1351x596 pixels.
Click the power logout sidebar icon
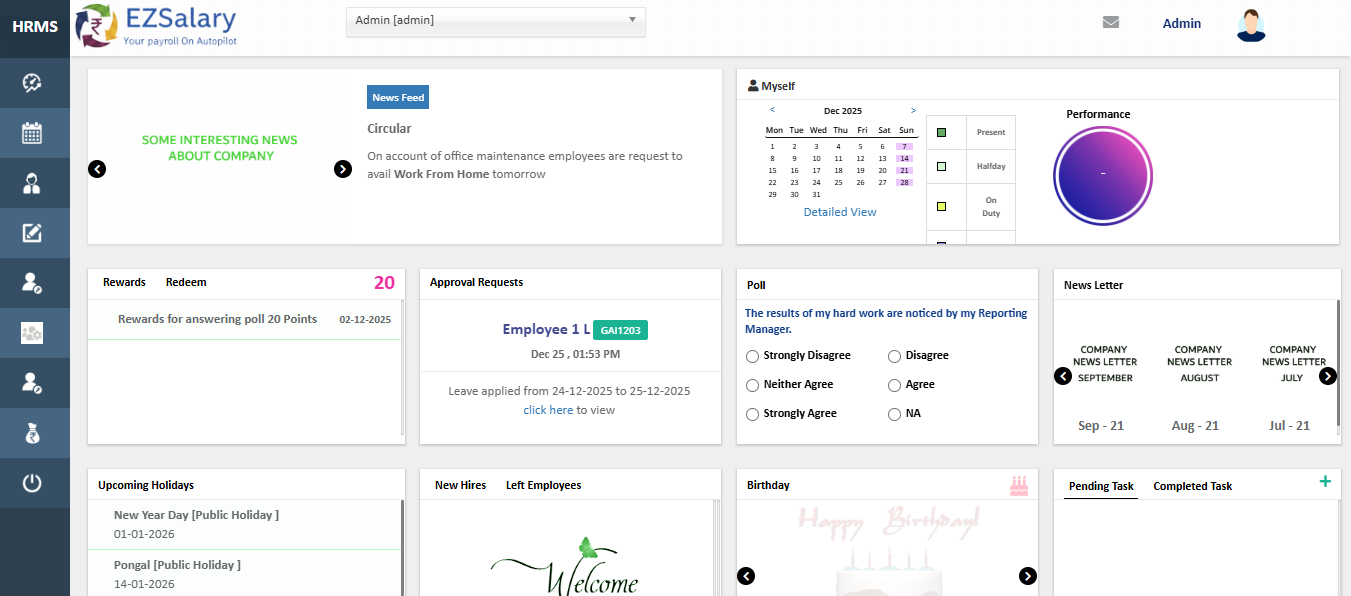tap(32, 484)
